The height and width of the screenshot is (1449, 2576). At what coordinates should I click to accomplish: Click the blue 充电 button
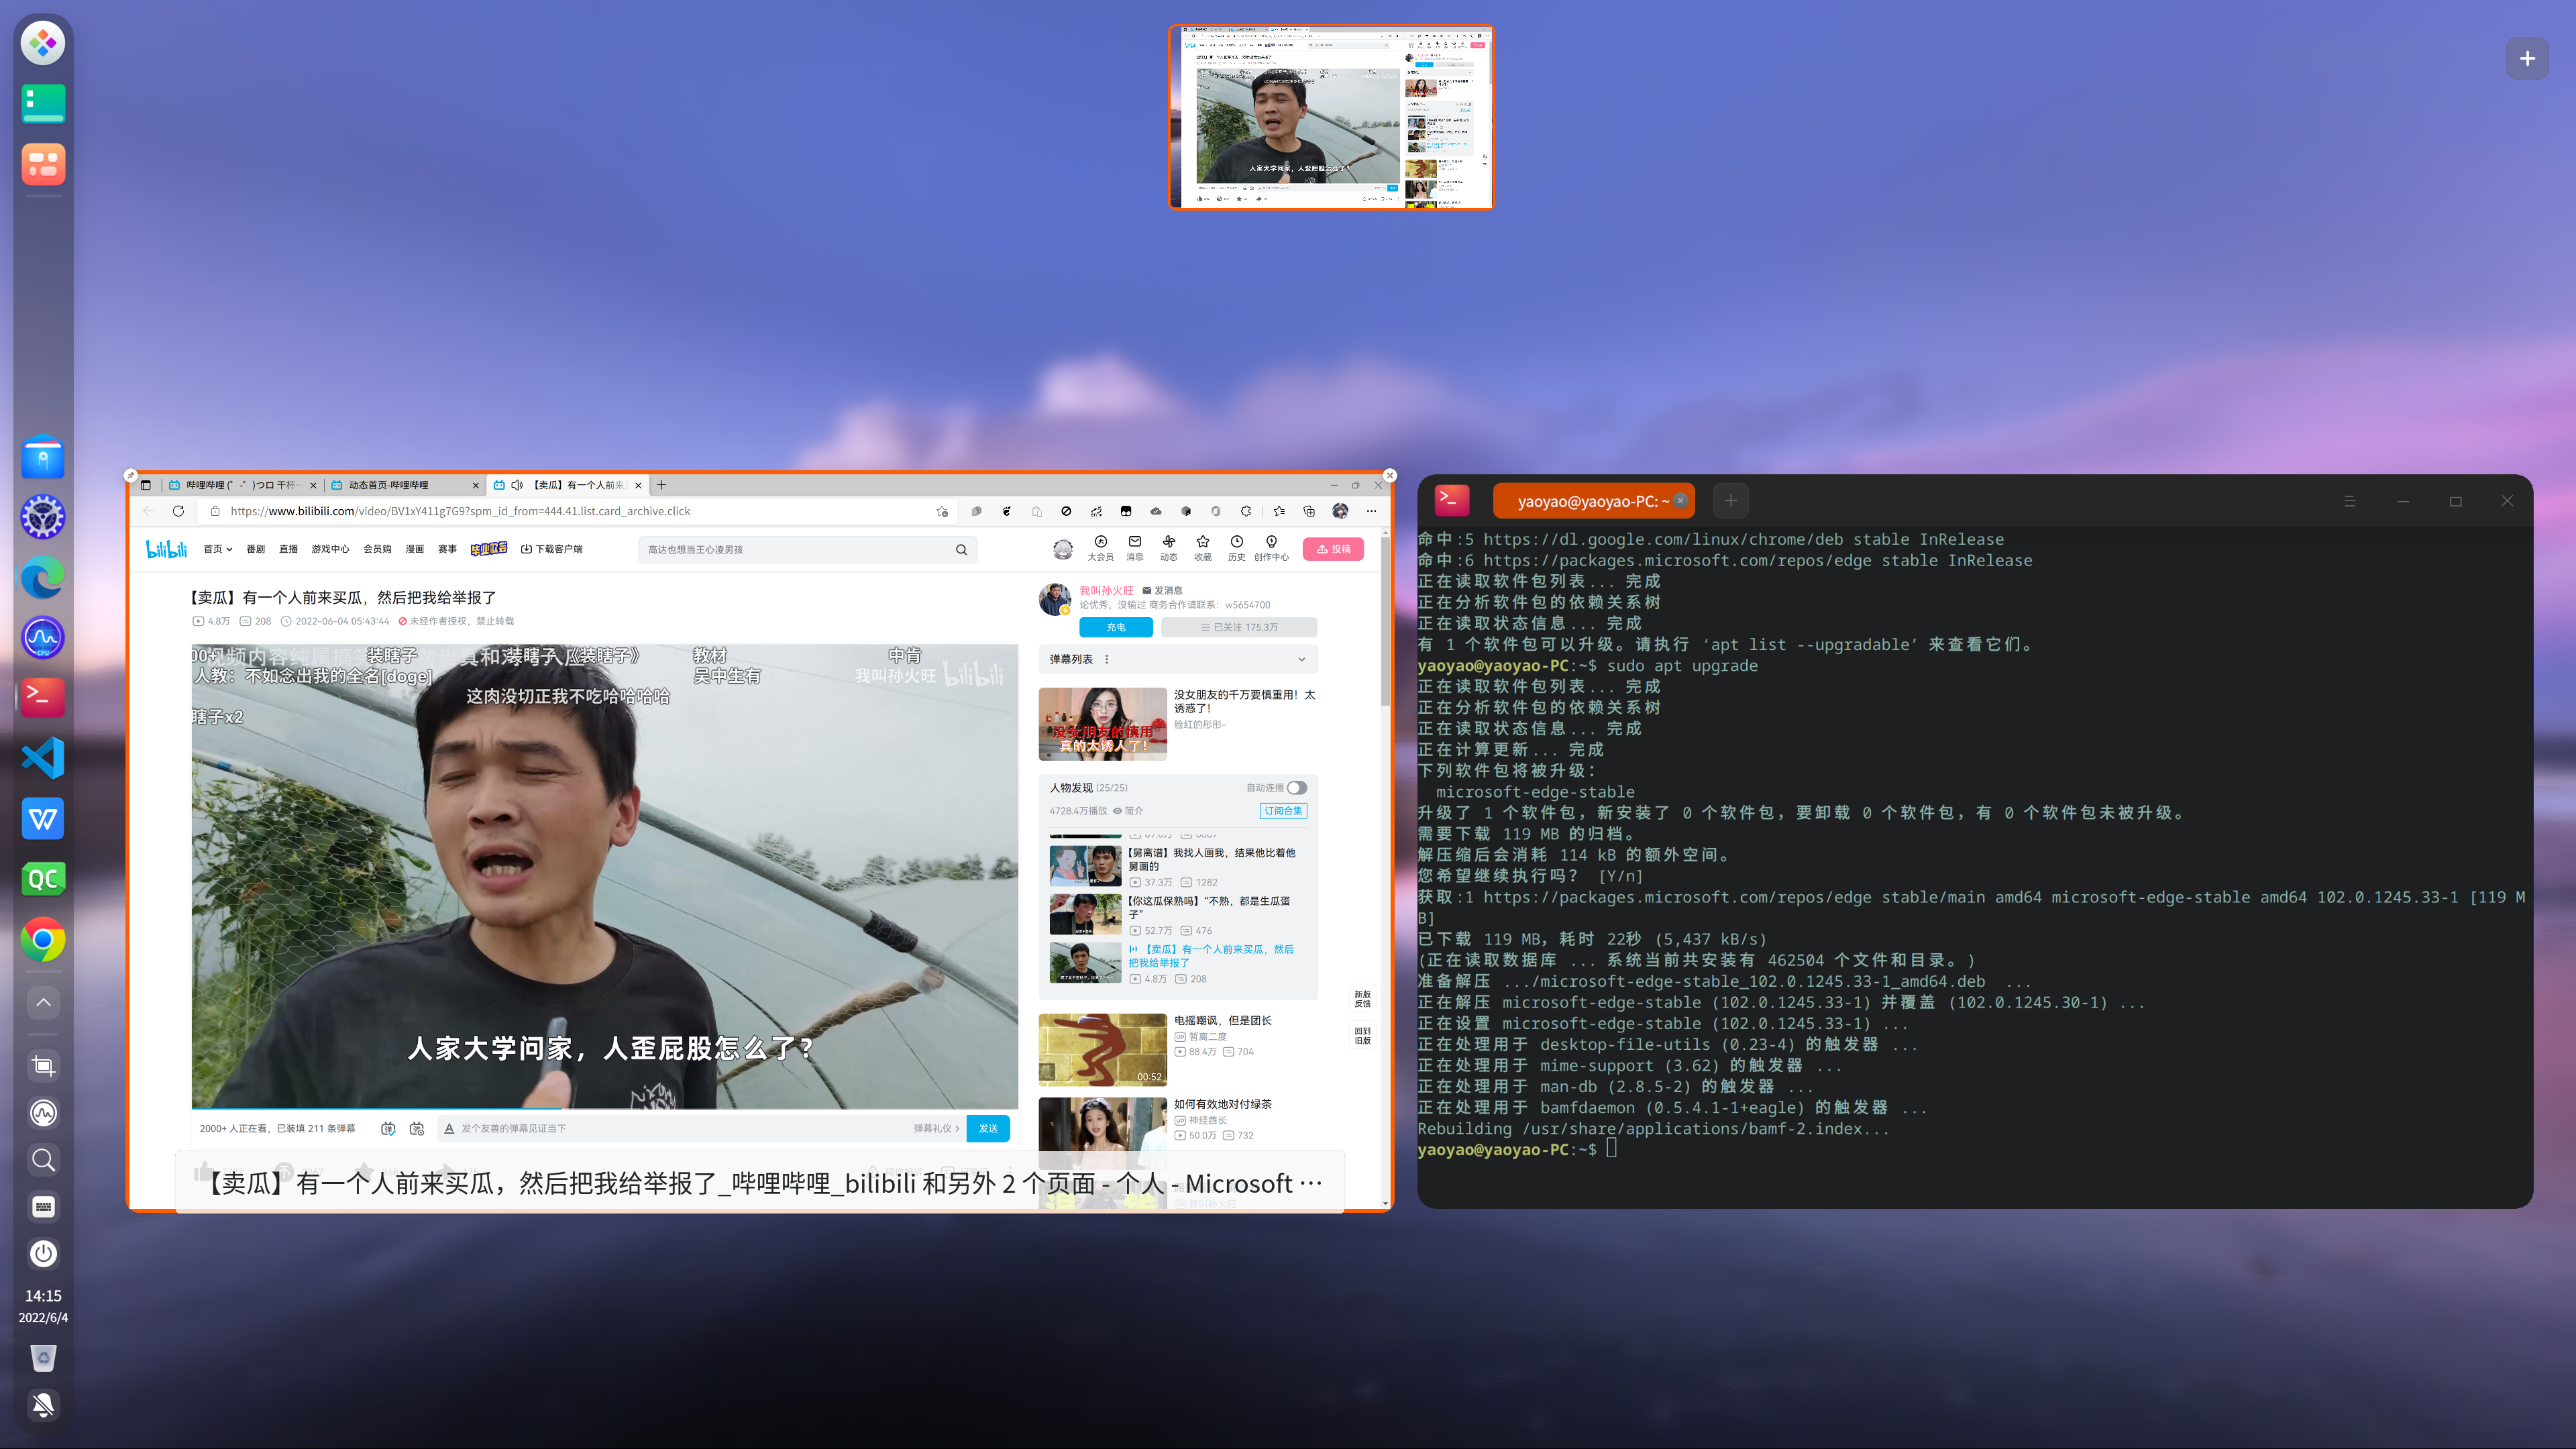[1115, 627]
